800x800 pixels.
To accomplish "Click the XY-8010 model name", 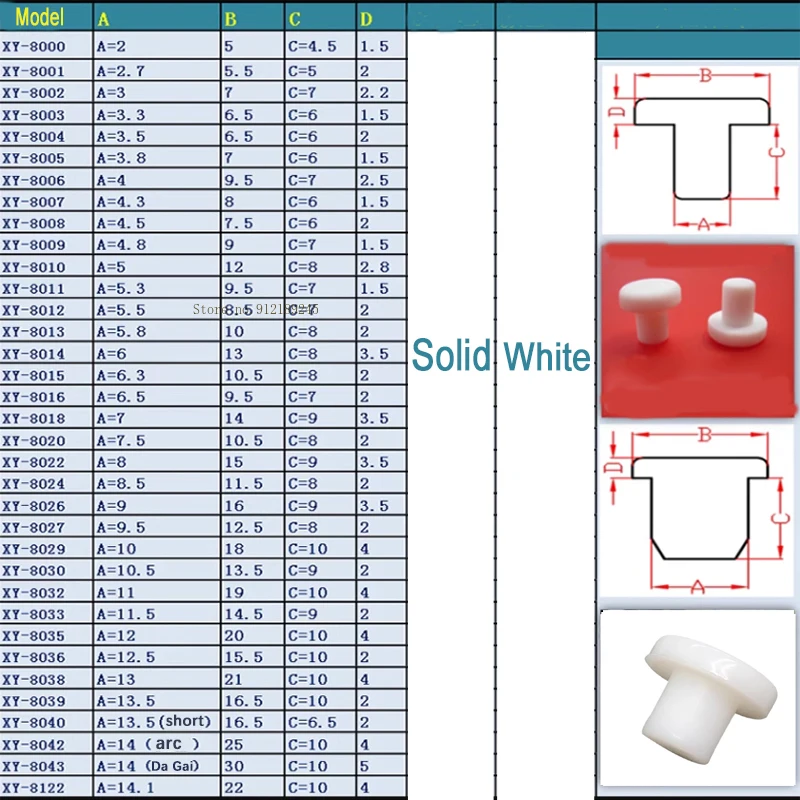I will tap(34, 267).
